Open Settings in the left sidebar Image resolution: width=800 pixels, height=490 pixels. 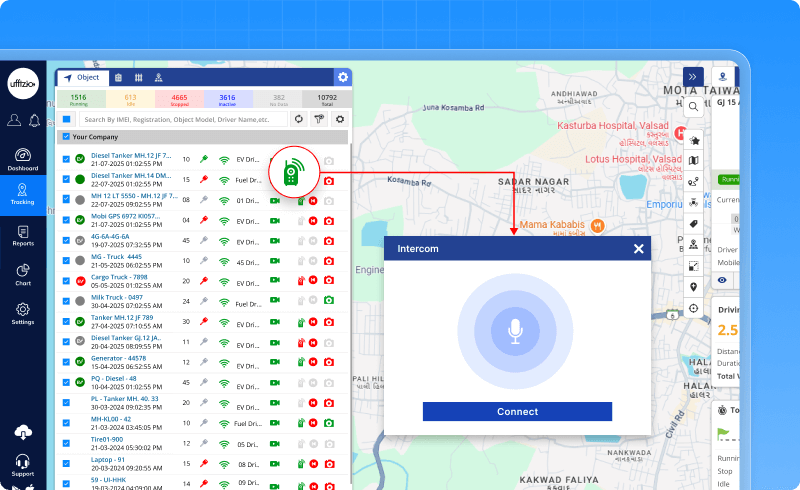tap(23, 313)
